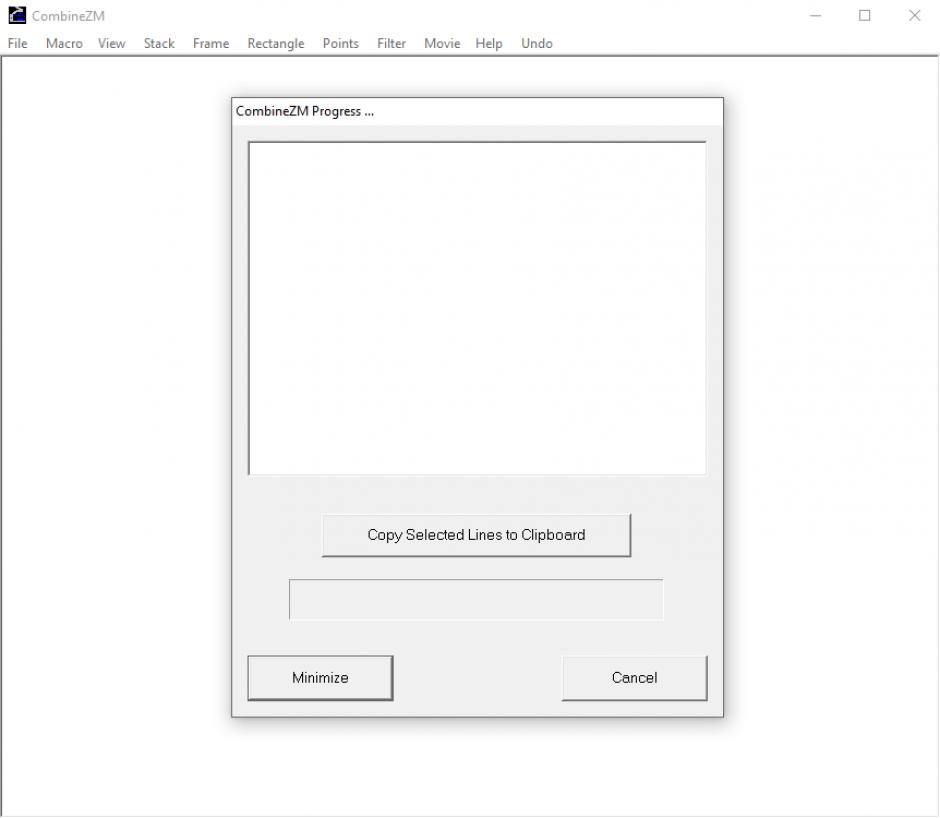940x818 pixels.
Task: Minimize the CombineZM main window
Action: [x=815, y=16]
